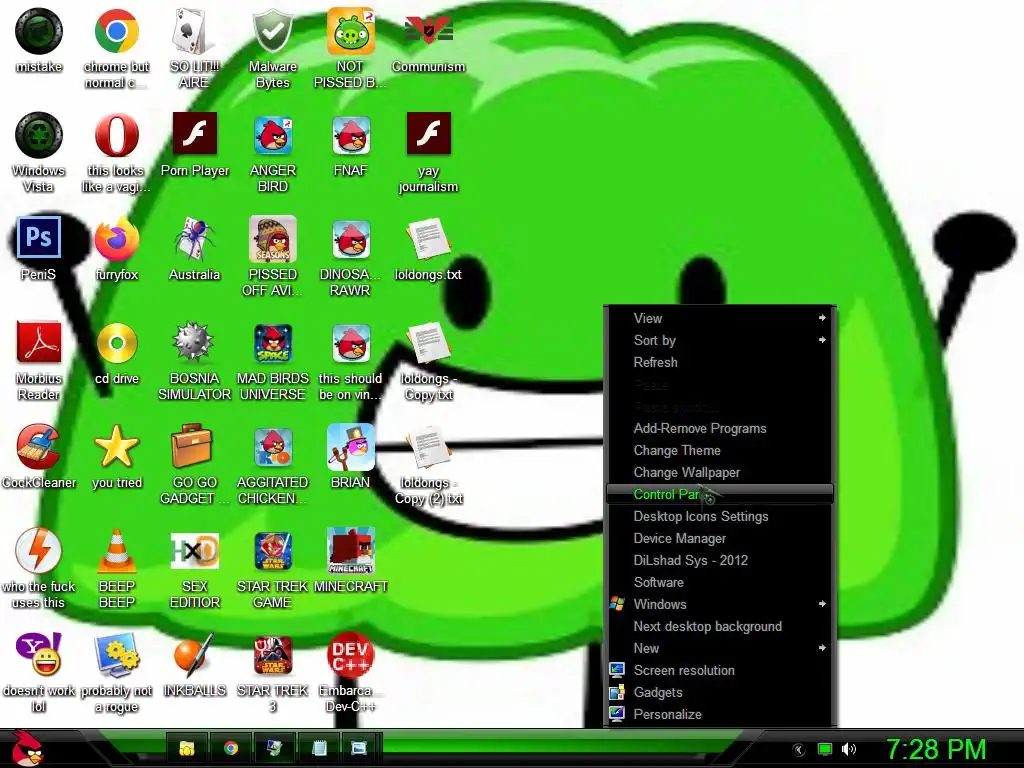Choose Personalize from the context menu

pyautogui.click(x=720, y=714)
